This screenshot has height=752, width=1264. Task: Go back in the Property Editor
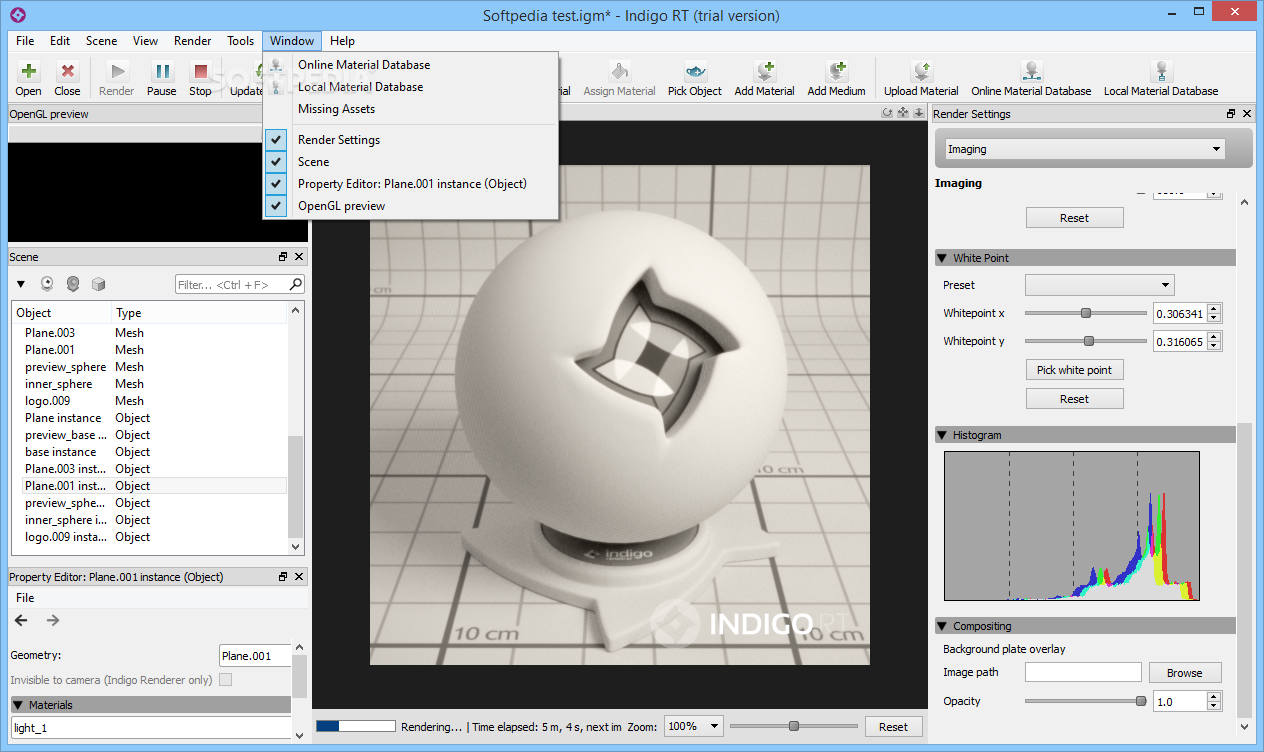pyautogui.click(x=21, y=621)
